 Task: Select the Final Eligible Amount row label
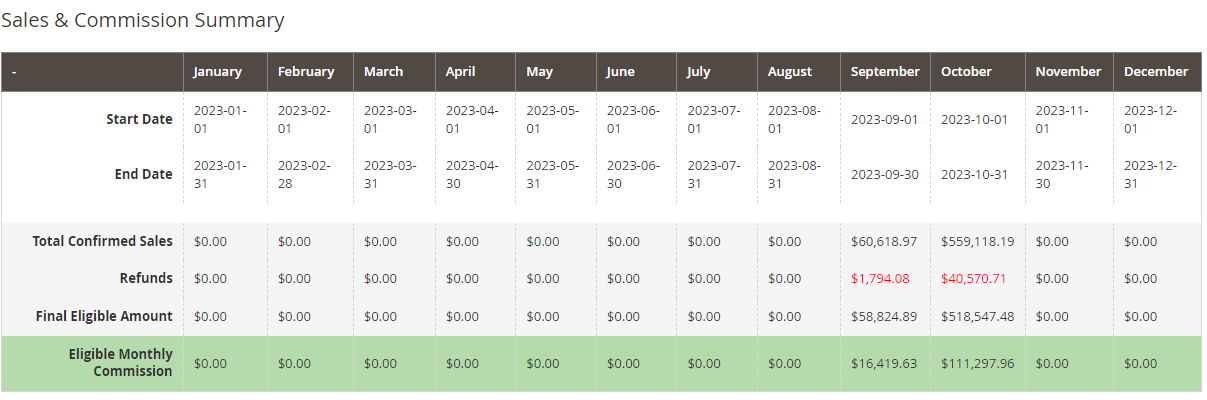(104, 316)
